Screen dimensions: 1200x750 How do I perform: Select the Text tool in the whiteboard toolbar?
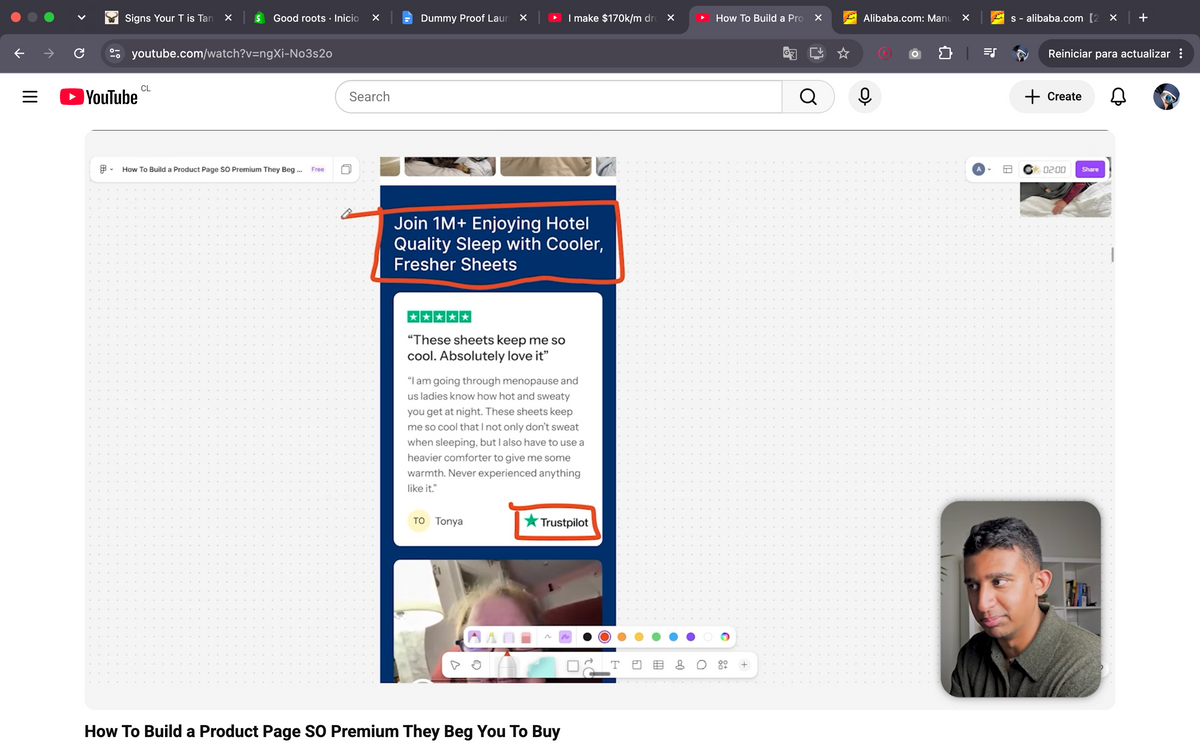pyautogui.click(x=614, y=665)
